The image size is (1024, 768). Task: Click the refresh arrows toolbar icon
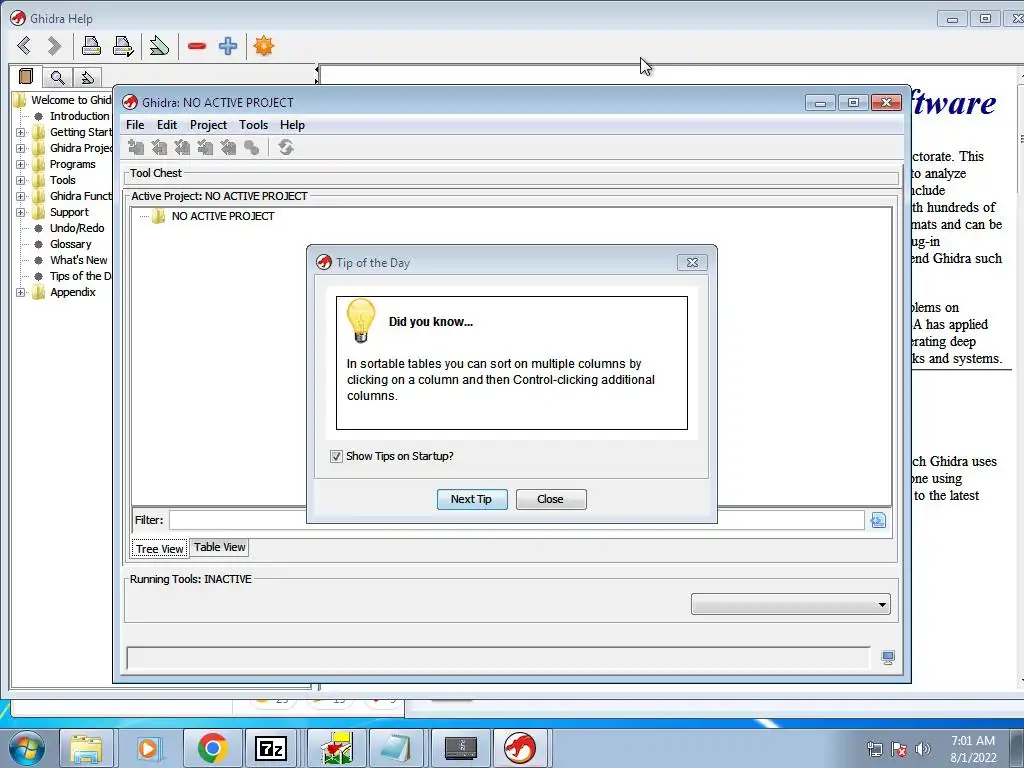pos(286,148)
